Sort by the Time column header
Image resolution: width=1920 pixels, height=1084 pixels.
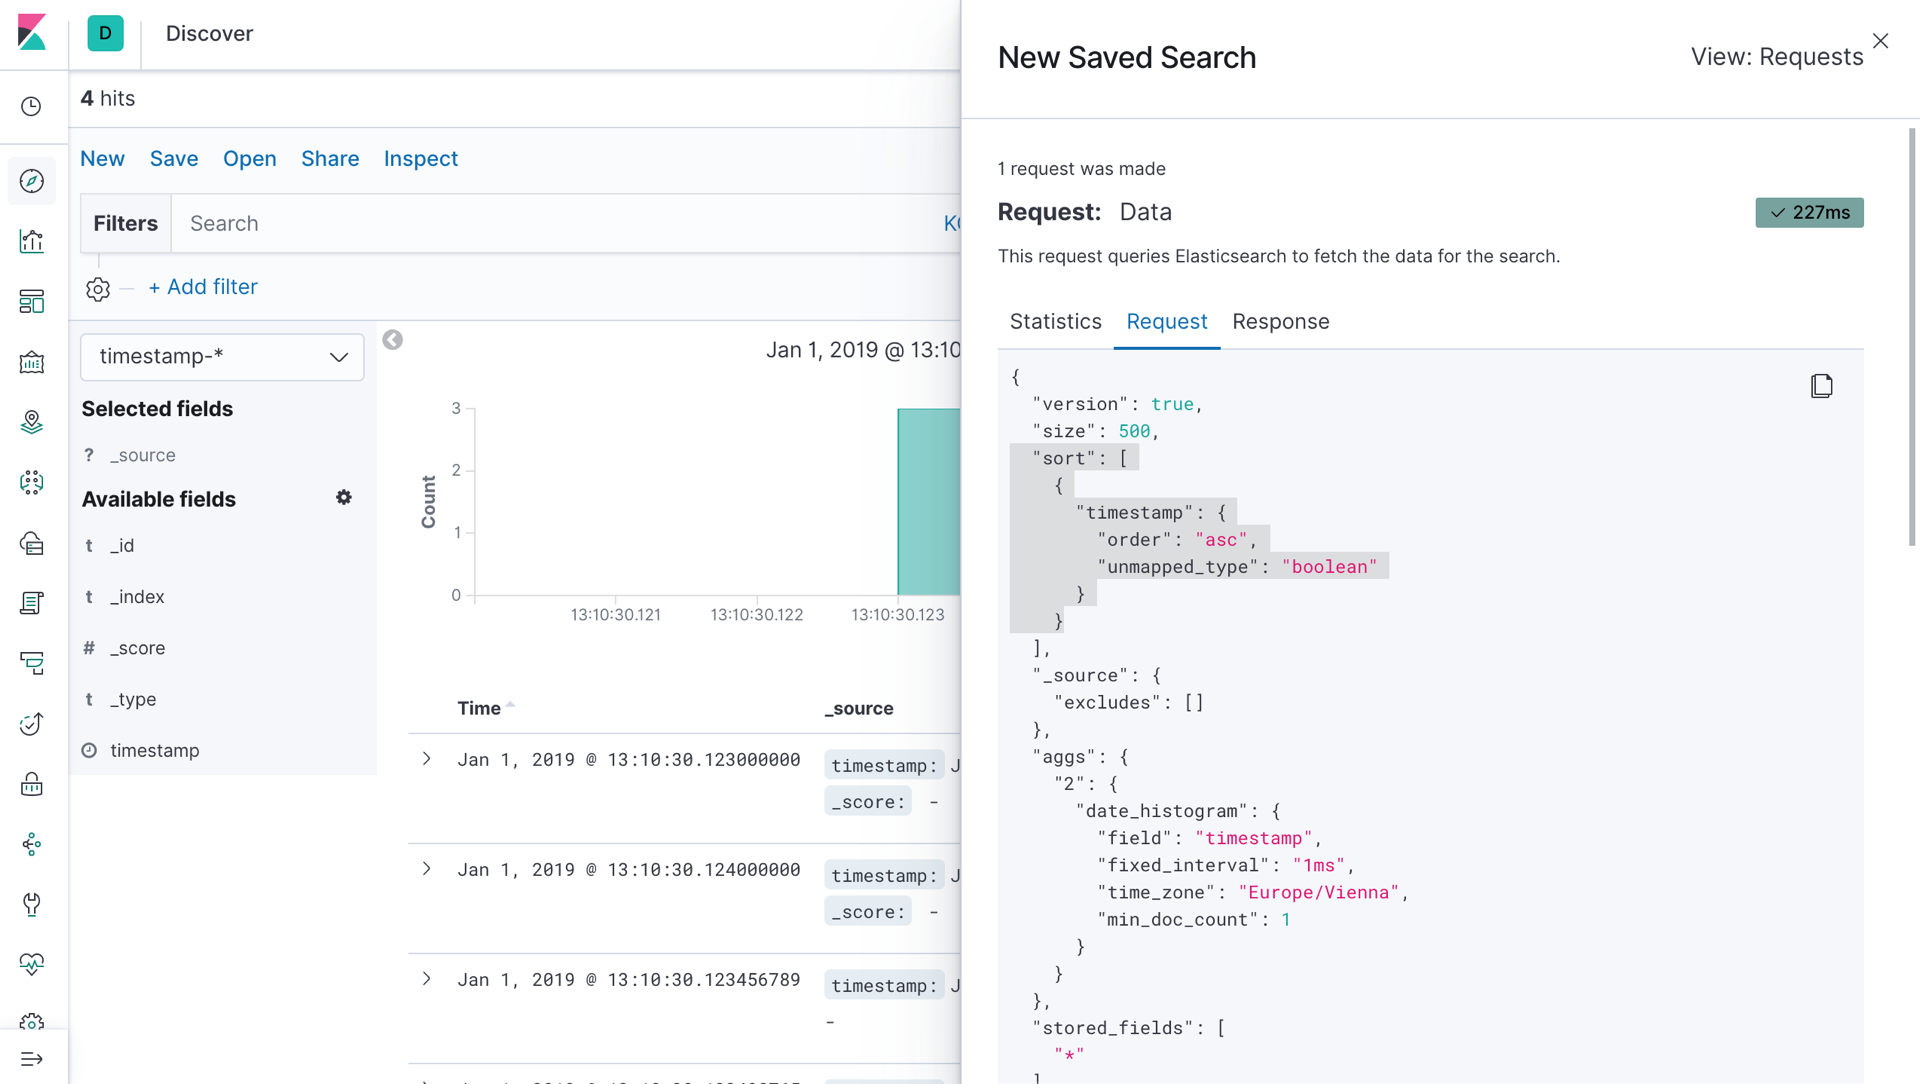[x=485, y=708]
